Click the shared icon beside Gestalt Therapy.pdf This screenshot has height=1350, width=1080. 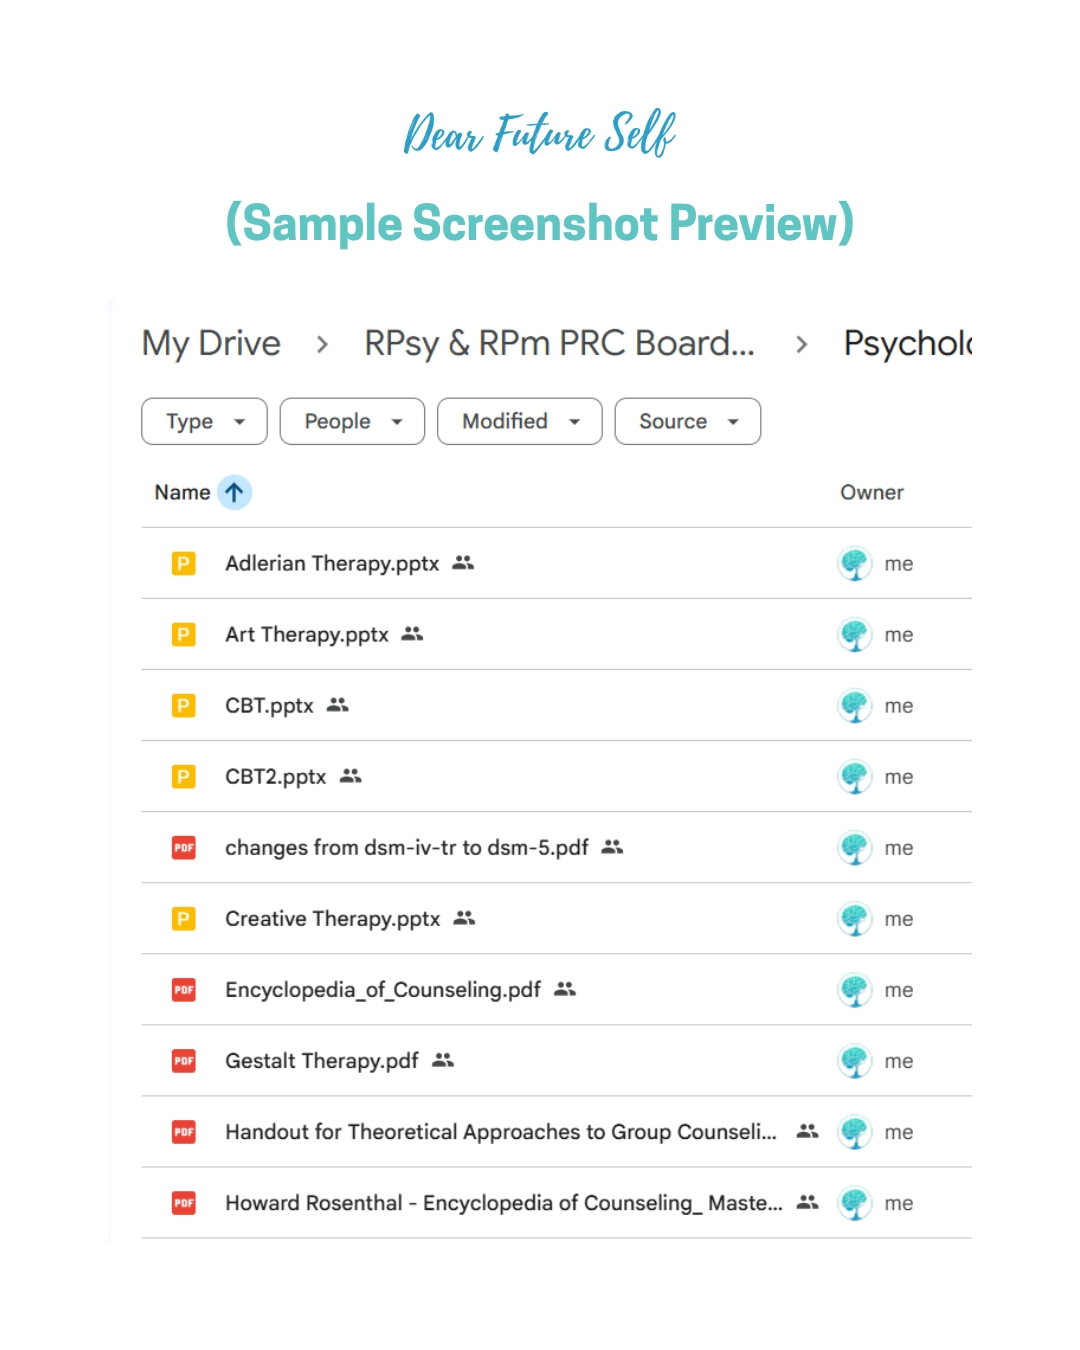point(443,1061)
